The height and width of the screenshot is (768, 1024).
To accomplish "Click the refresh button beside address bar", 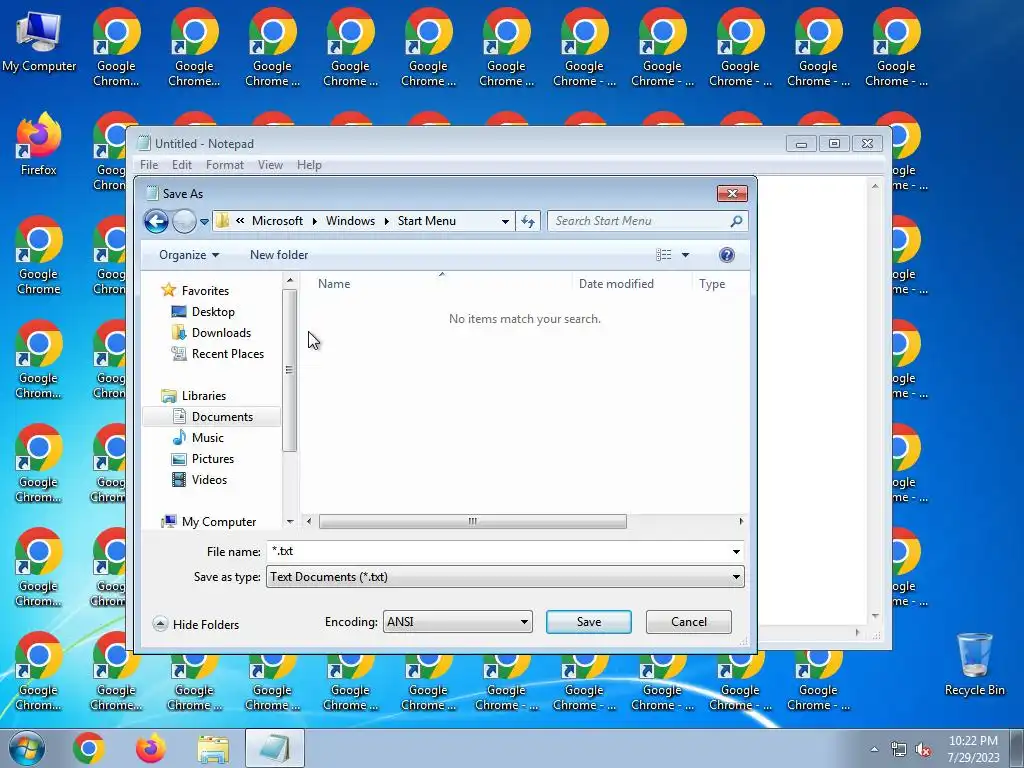I will (x=528, y=221).
